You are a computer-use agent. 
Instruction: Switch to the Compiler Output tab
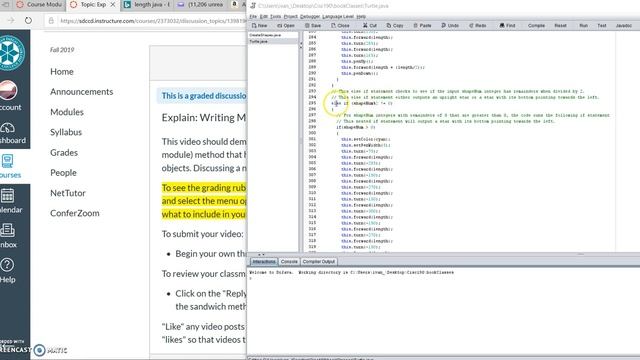(x=319, y=262)
